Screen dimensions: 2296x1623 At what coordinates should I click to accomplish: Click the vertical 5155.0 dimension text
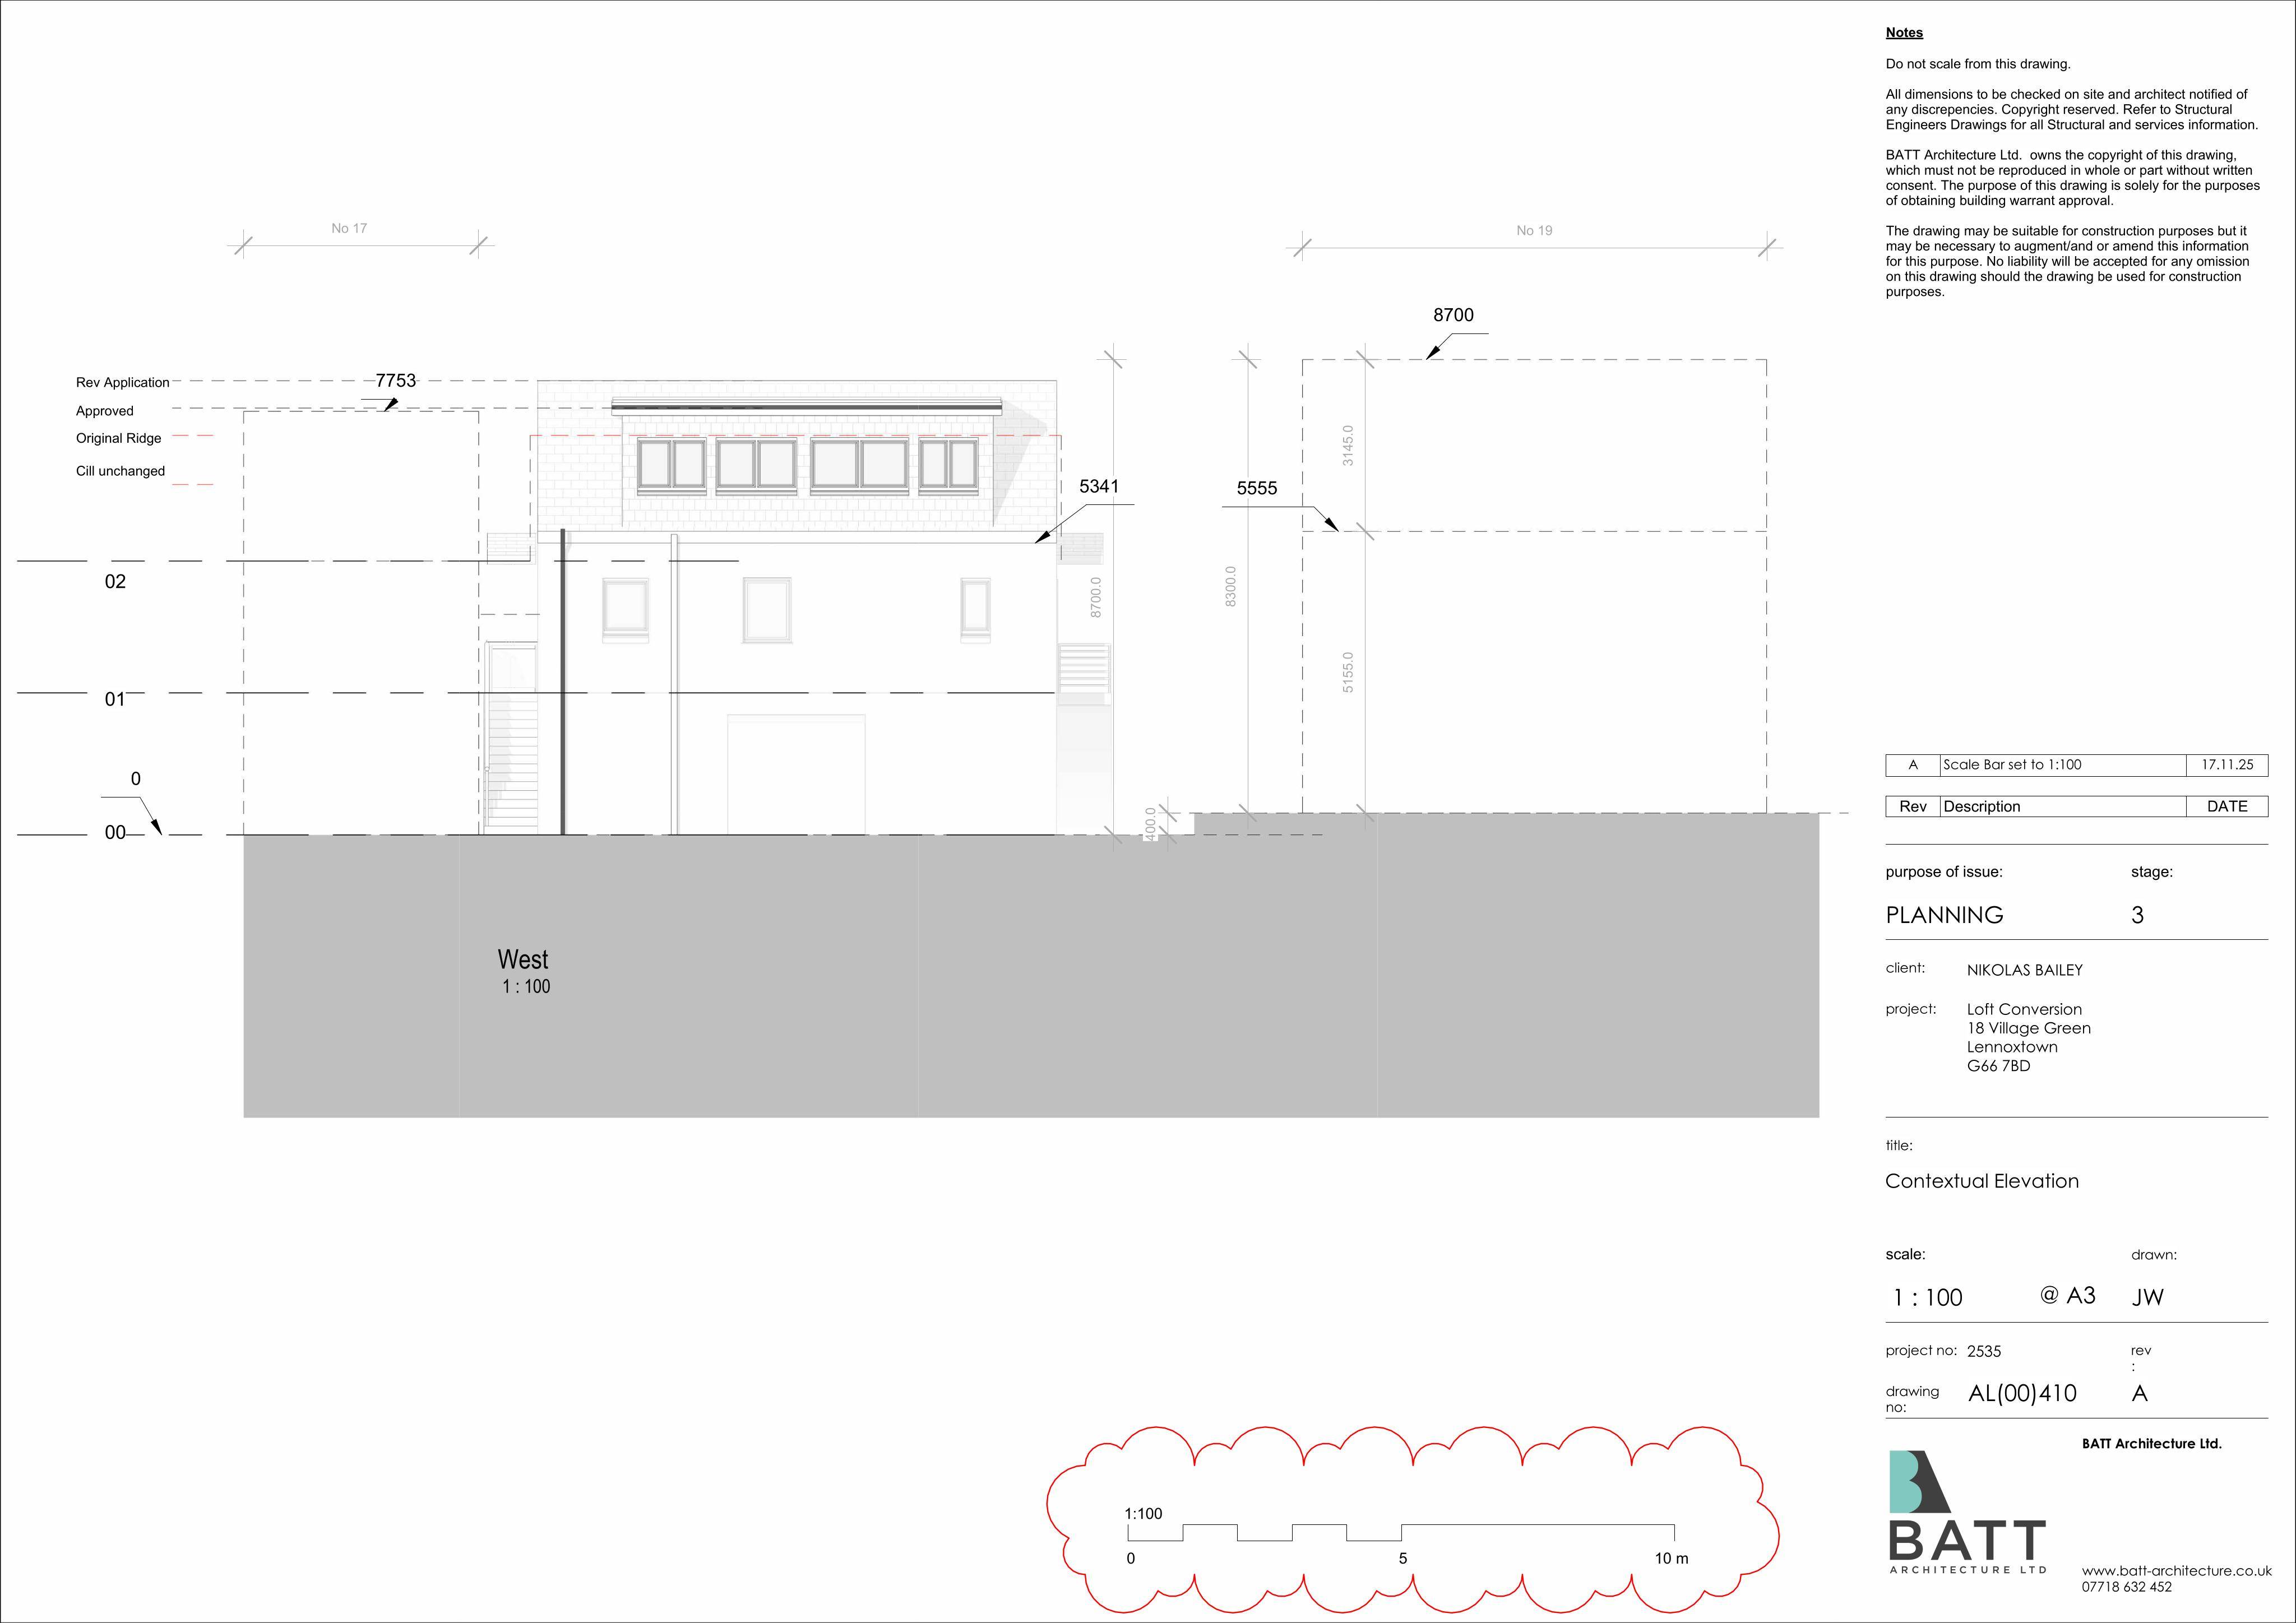coord(1348,672)
